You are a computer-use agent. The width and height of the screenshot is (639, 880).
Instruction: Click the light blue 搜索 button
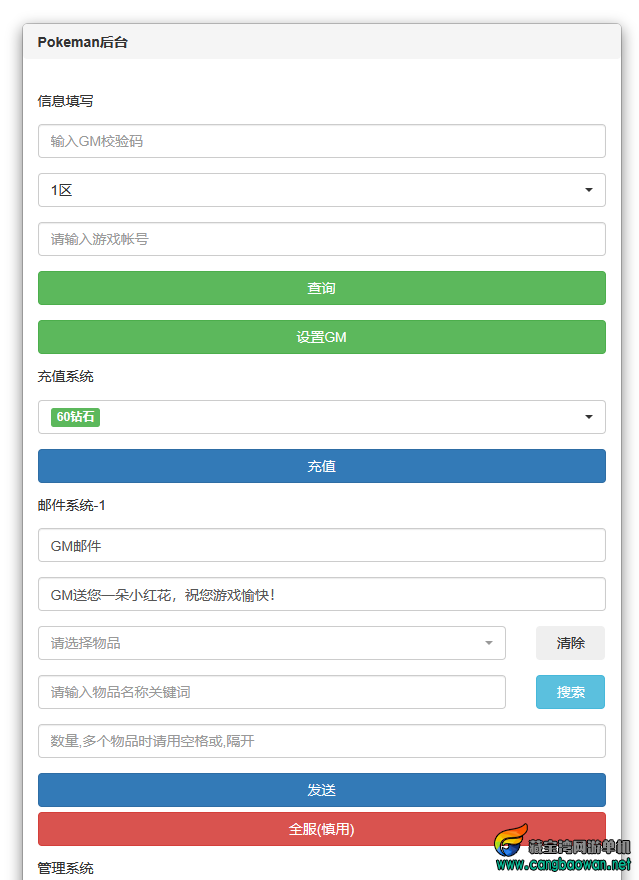[x=570, y=692]
